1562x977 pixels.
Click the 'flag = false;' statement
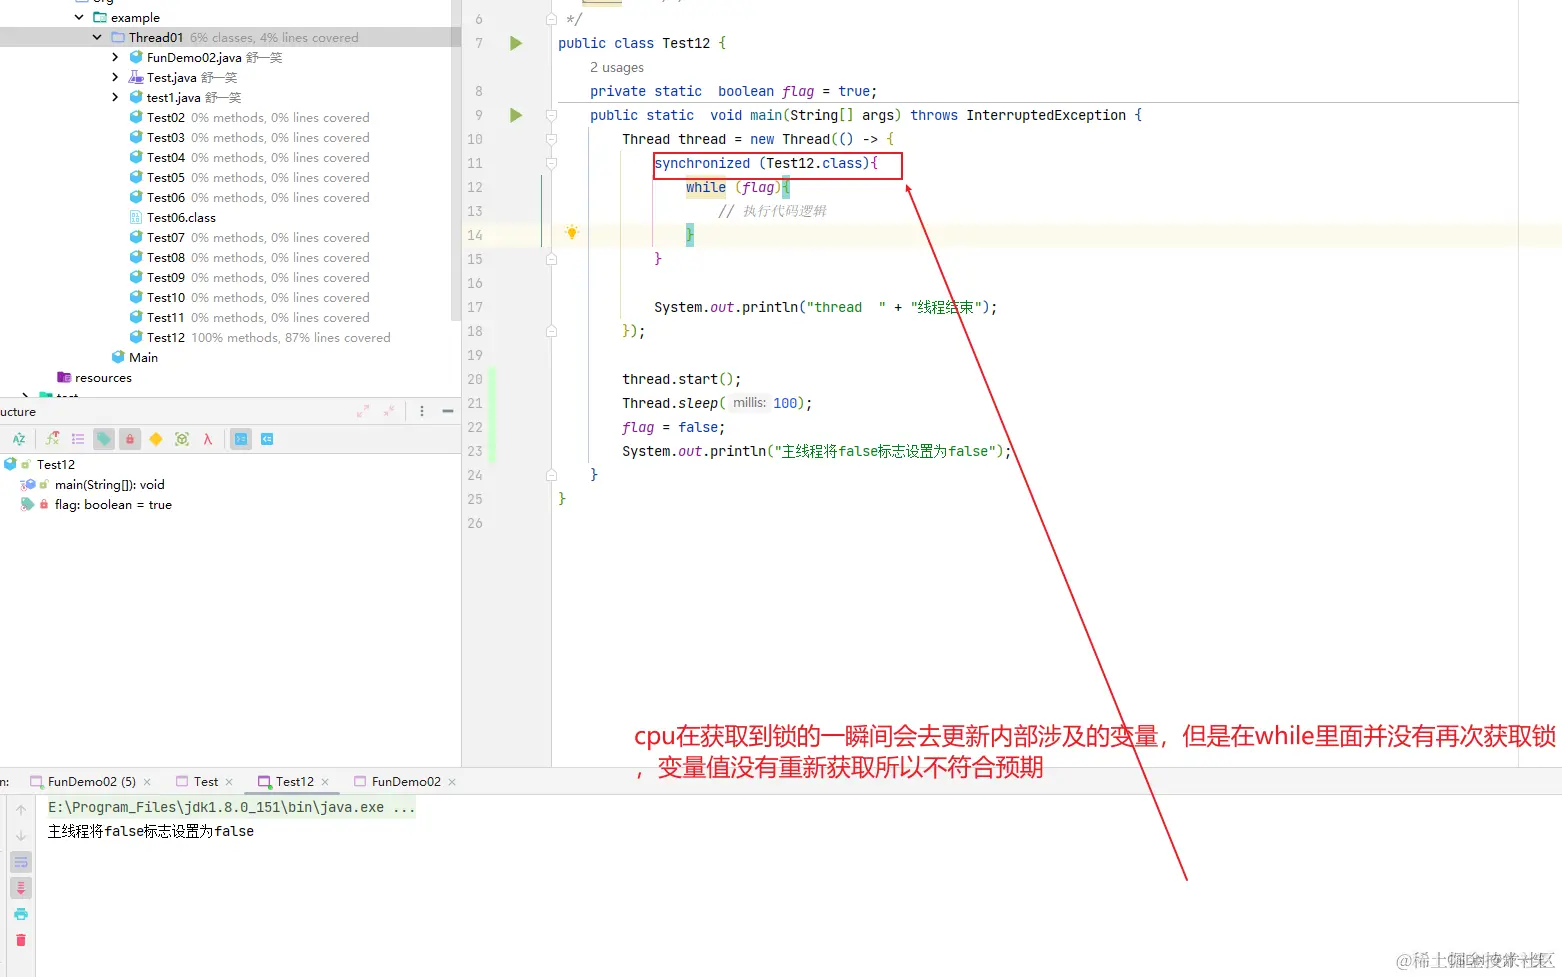(673, 427)
